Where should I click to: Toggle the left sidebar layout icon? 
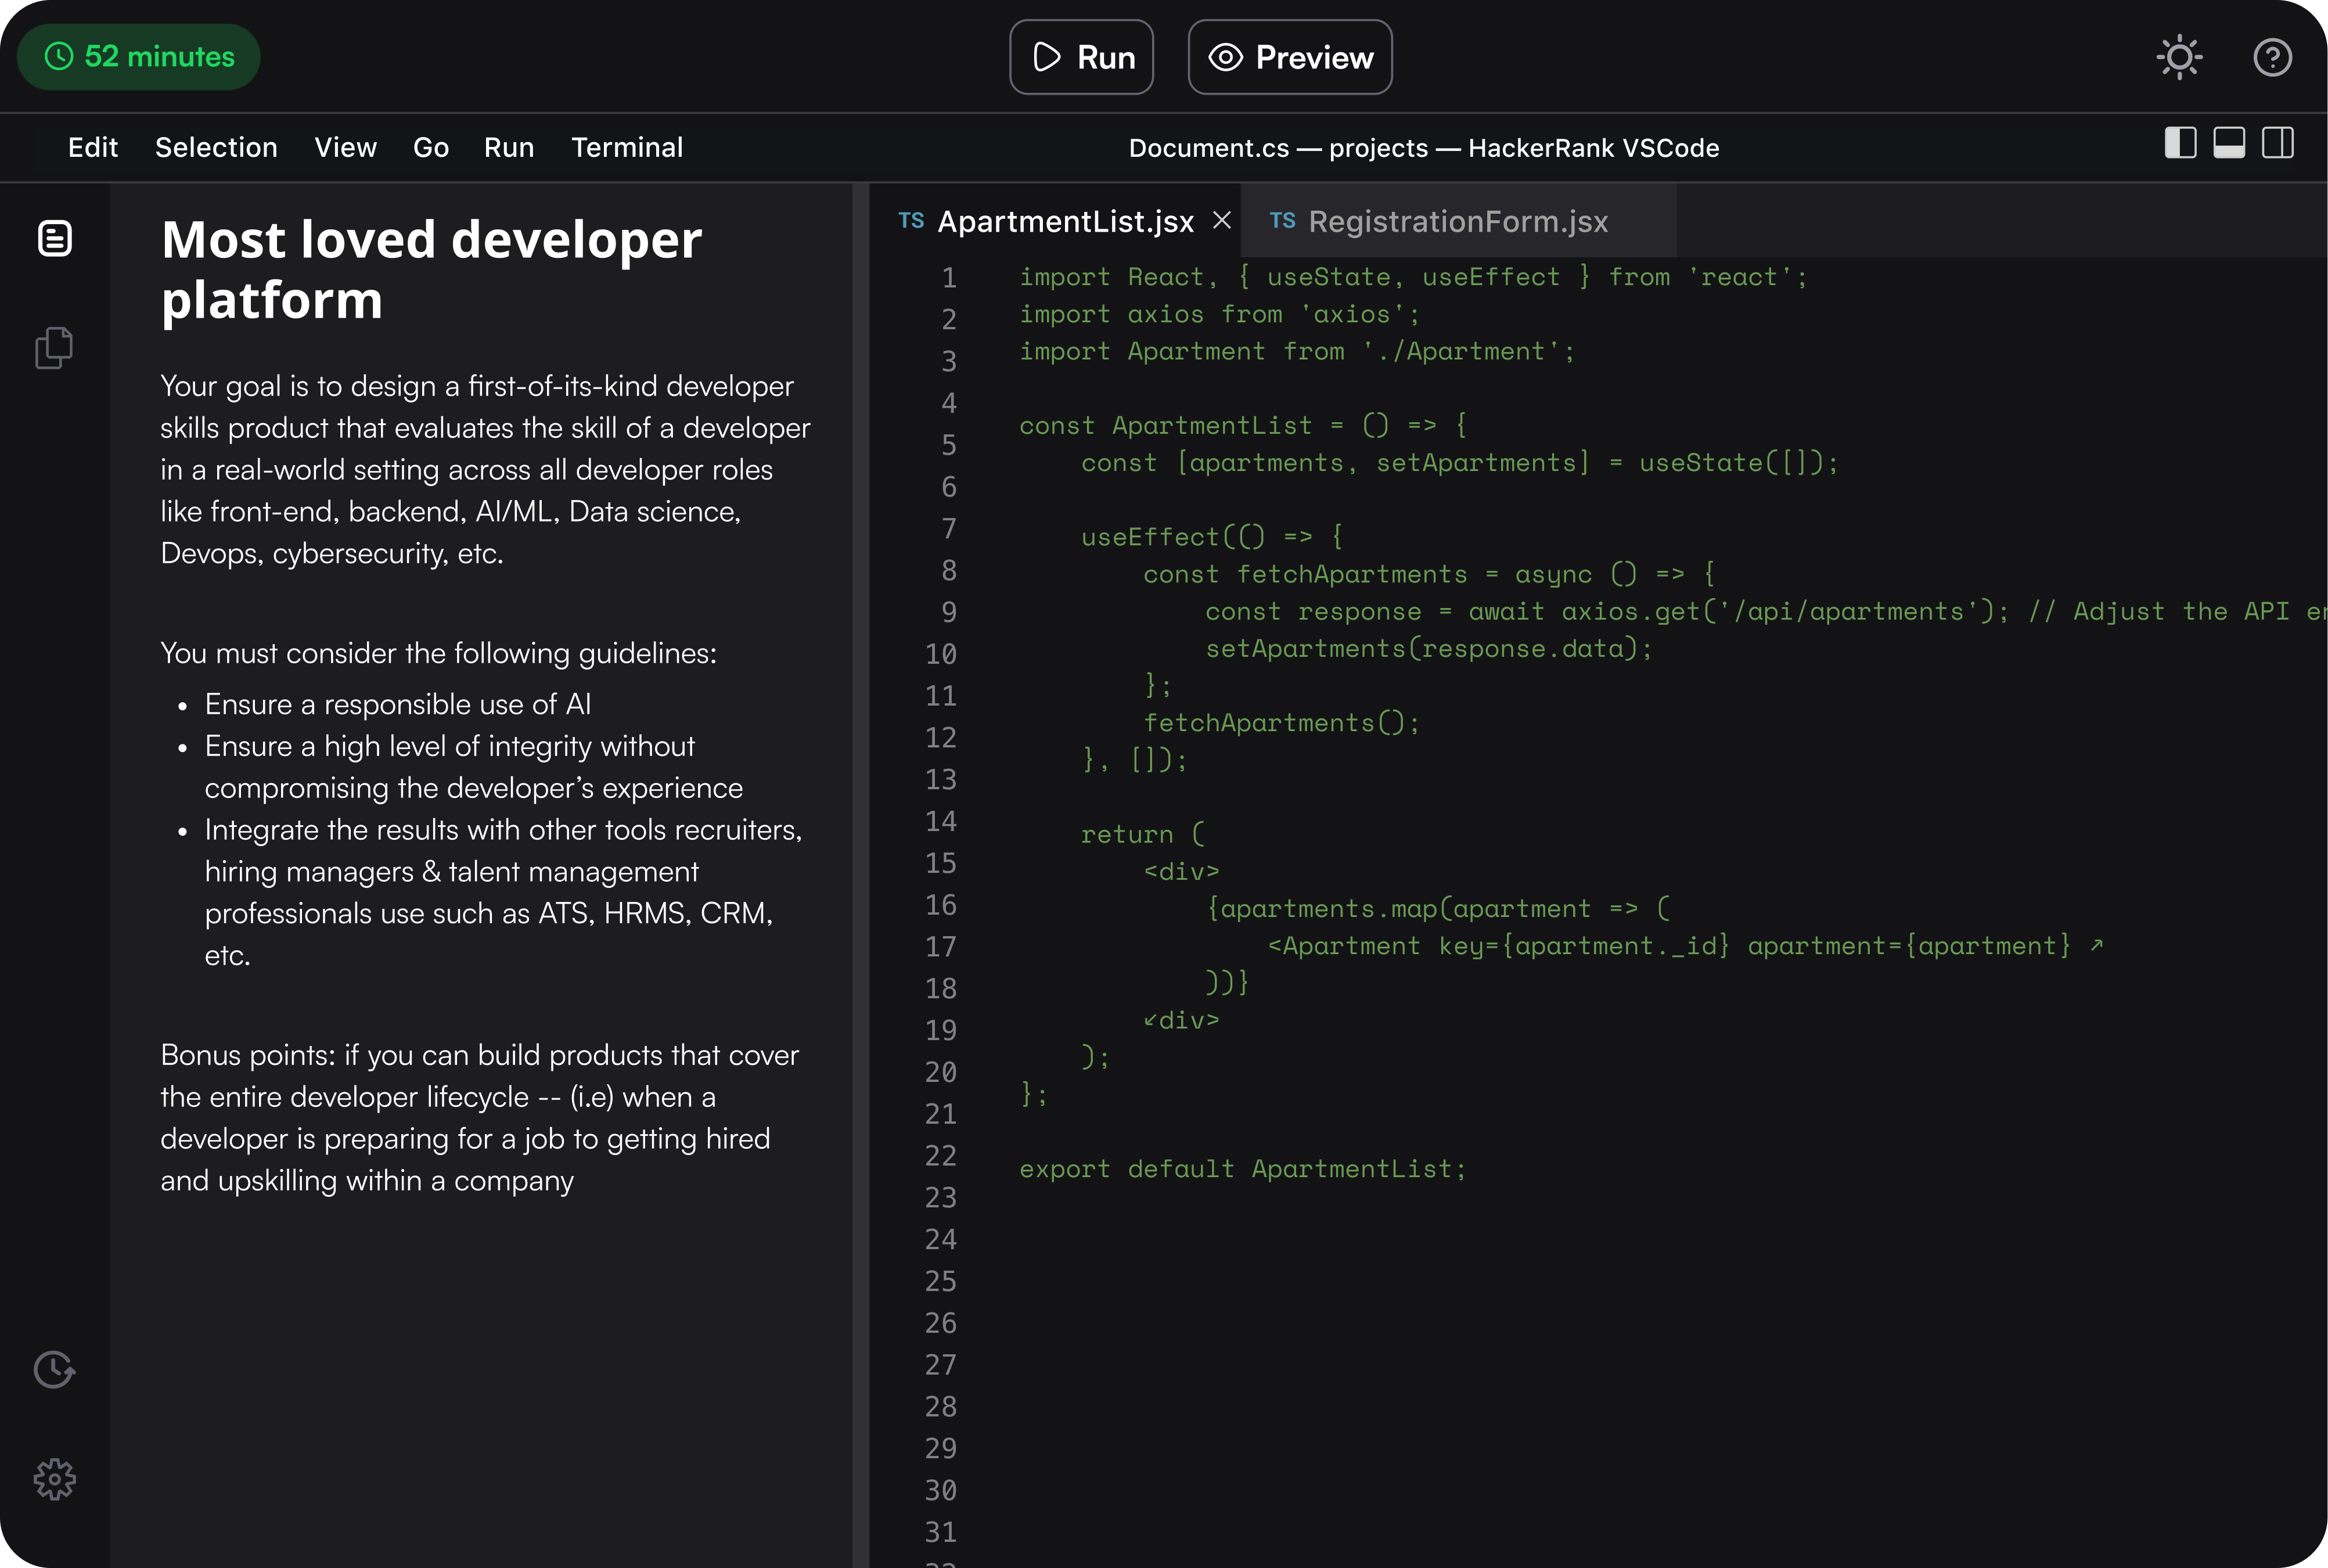(2180, 143)
